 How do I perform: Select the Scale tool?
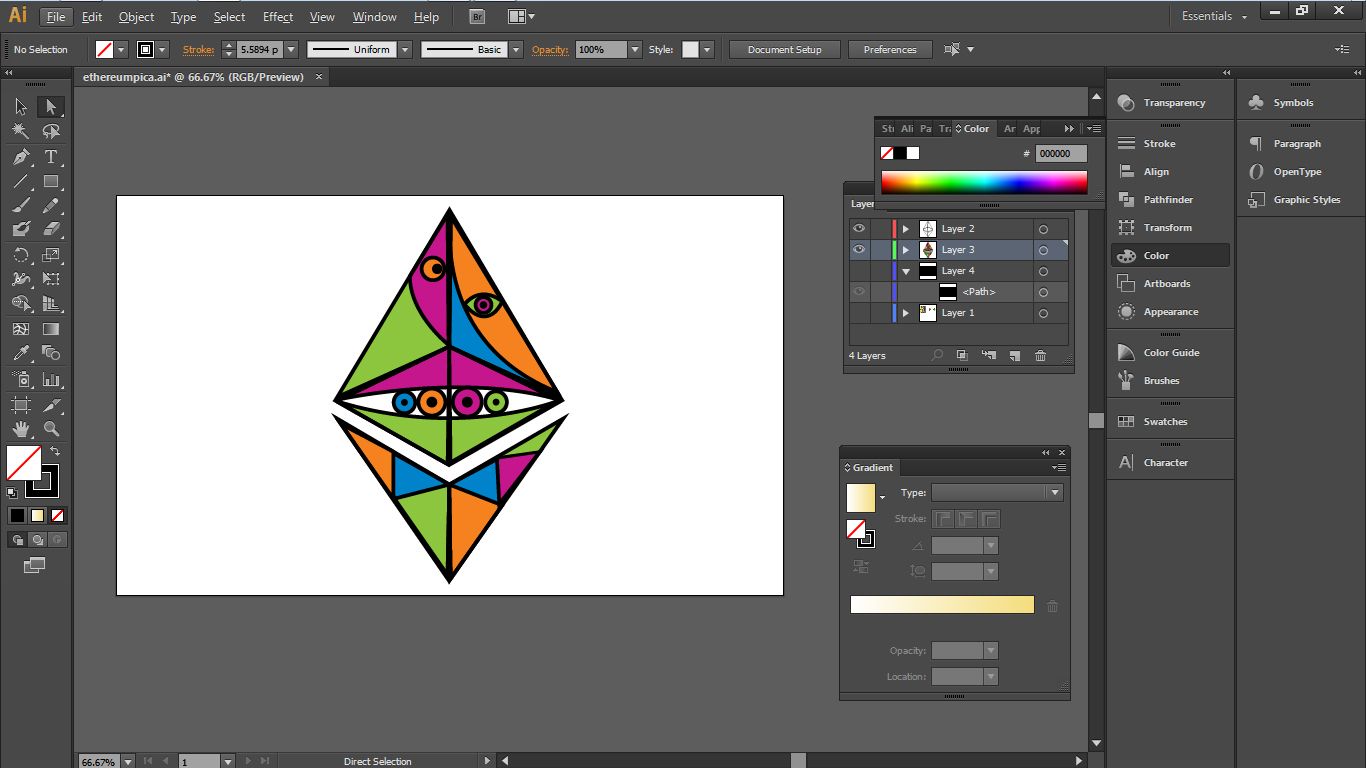[51, 255]
